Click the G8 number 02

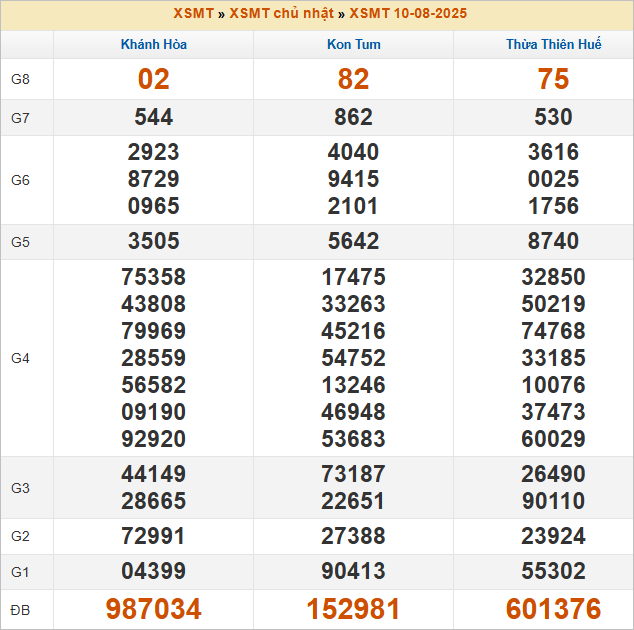[x=153, y=80]
